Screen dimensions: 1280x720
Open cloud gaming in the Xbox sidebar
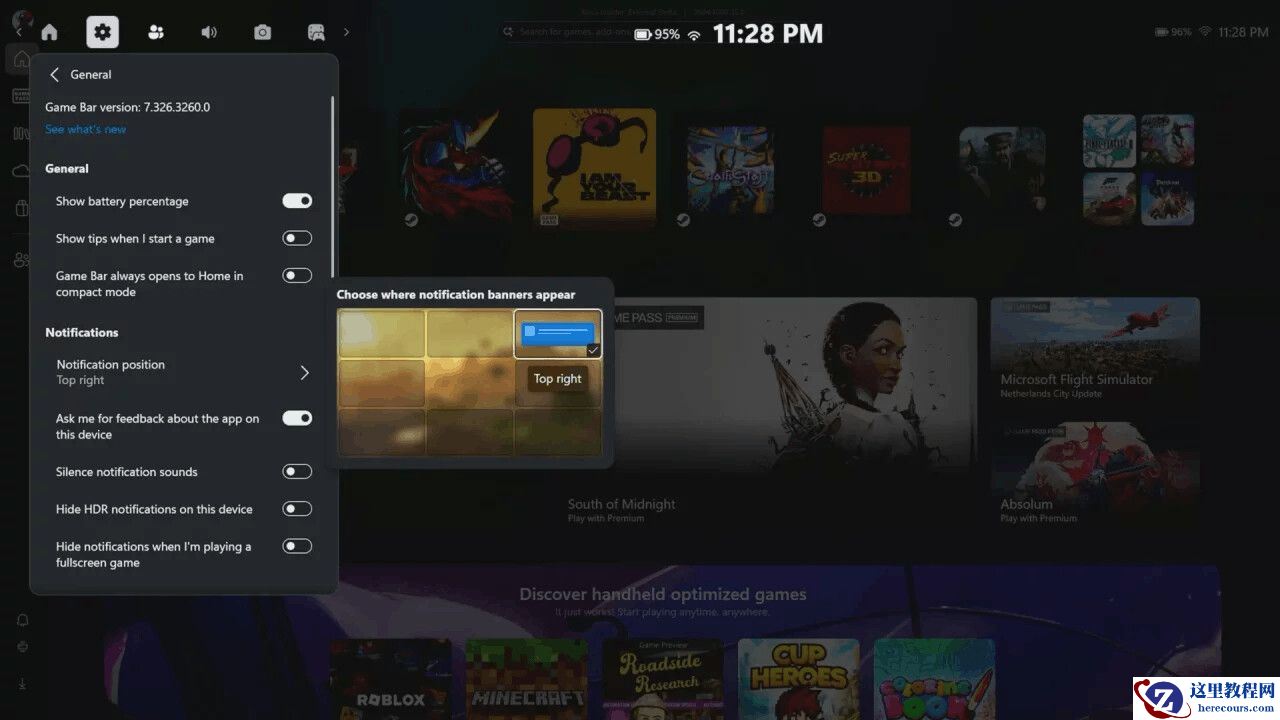pos(21,171)
